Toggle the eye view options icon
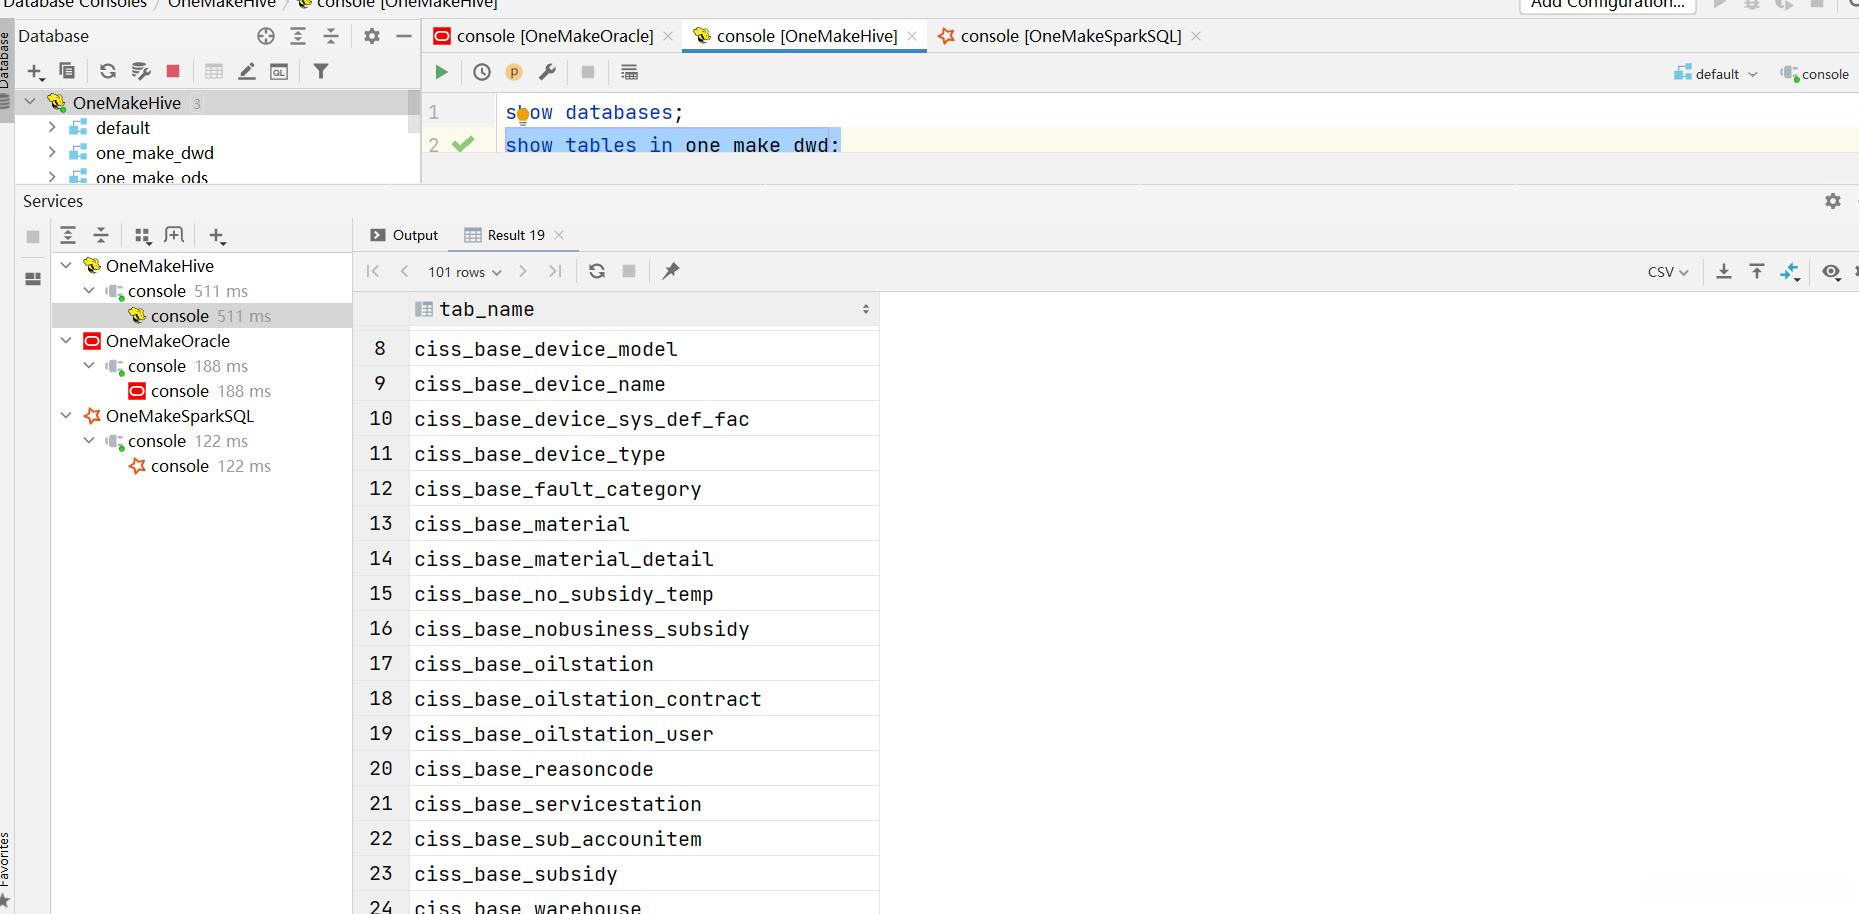The width and height of the screenshot is (1859, 914). [x=1831, y=272]
